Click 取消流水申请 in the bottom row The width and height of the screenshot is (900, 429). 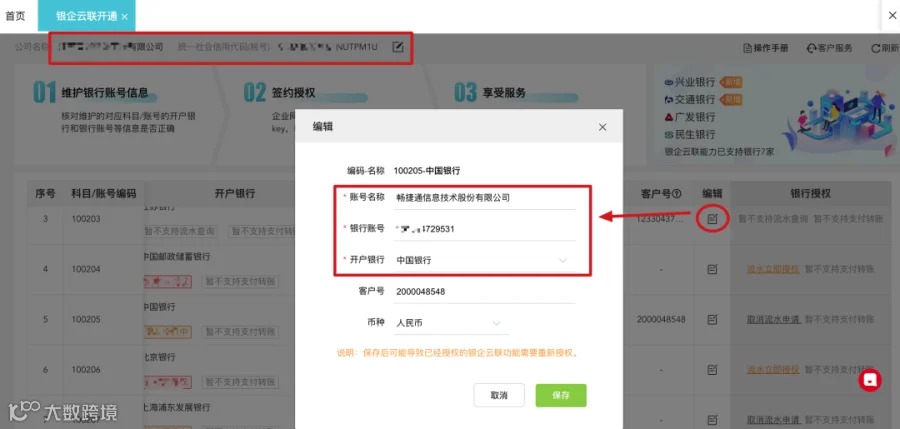tap(773, 419)
